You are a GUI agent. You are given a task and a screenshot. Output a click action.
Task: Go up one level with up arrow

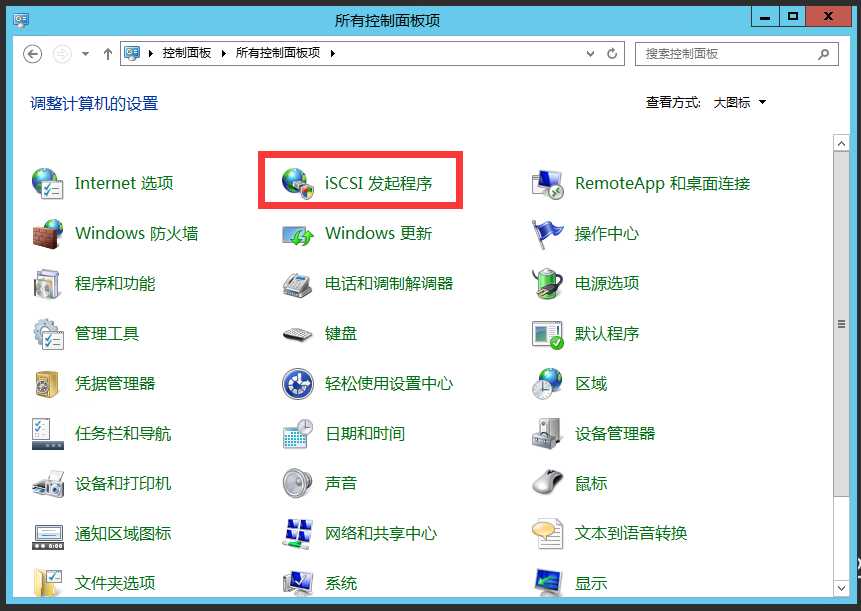tap(108, 54)
